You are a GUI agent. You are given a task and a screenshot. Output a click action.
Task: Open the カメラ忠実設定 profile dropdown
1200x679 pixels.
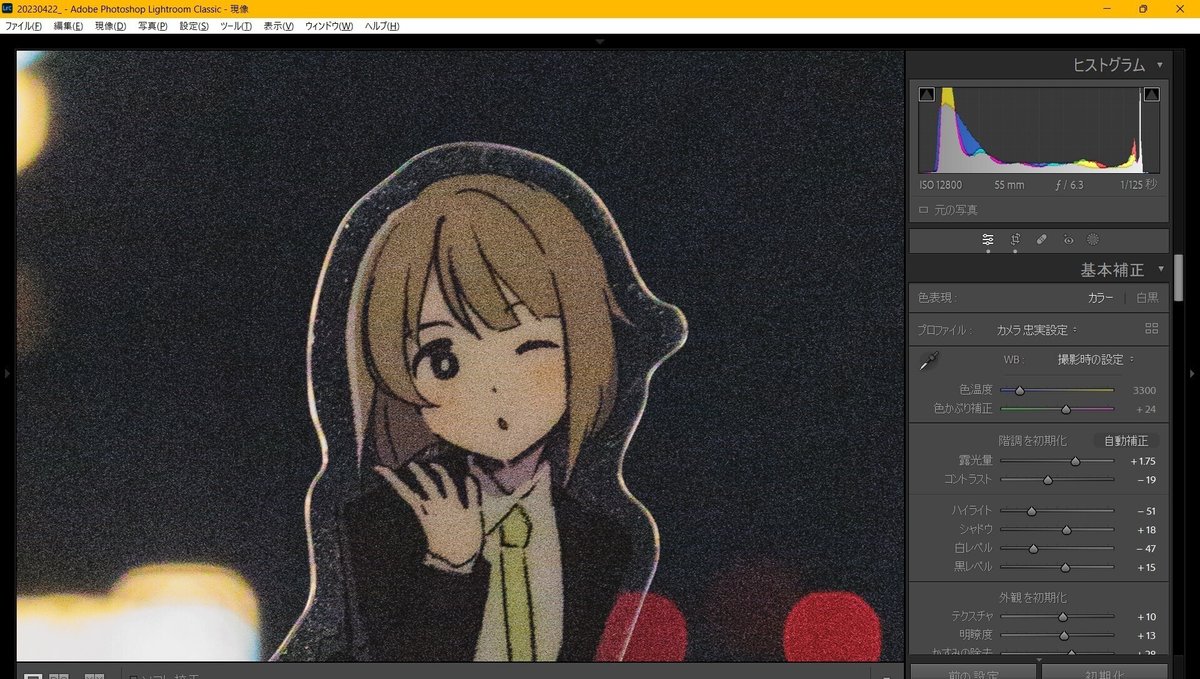pos(1037,329)
